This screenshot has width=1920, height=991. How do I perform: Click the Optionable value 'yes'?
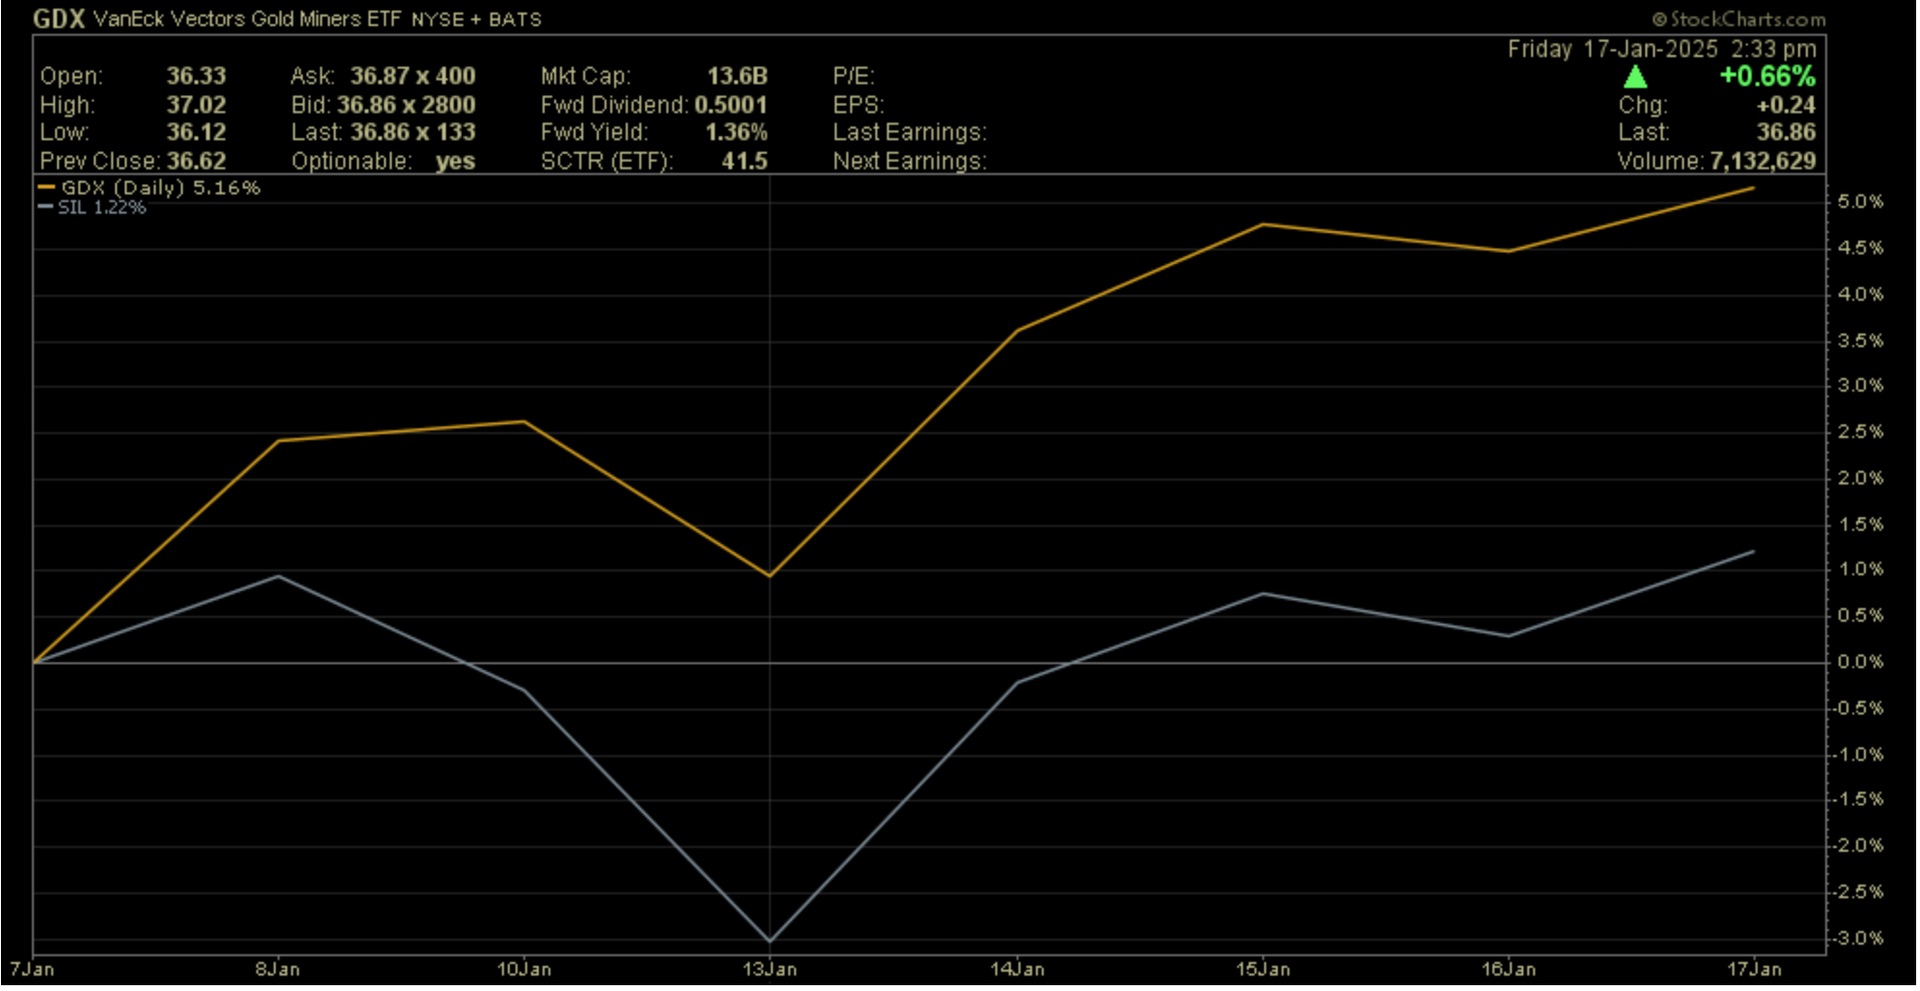click(x=455, y=162)
